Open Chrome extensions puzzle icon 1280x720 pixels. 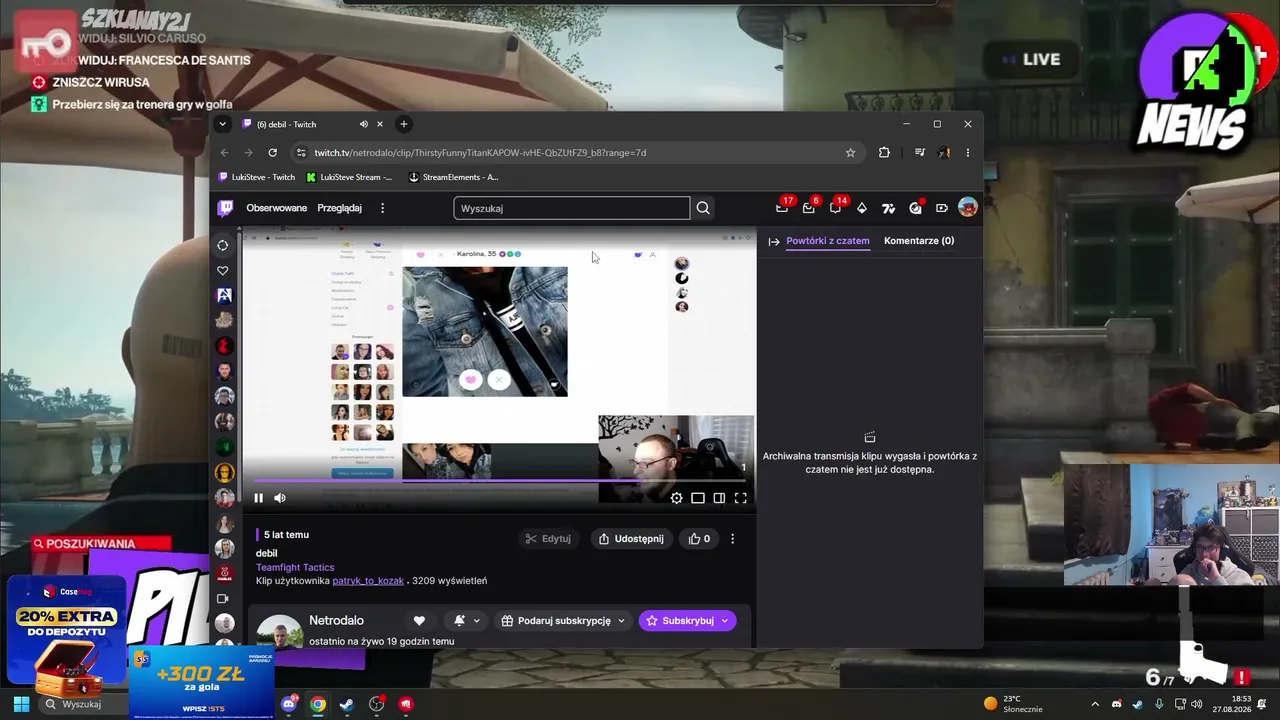884,153
